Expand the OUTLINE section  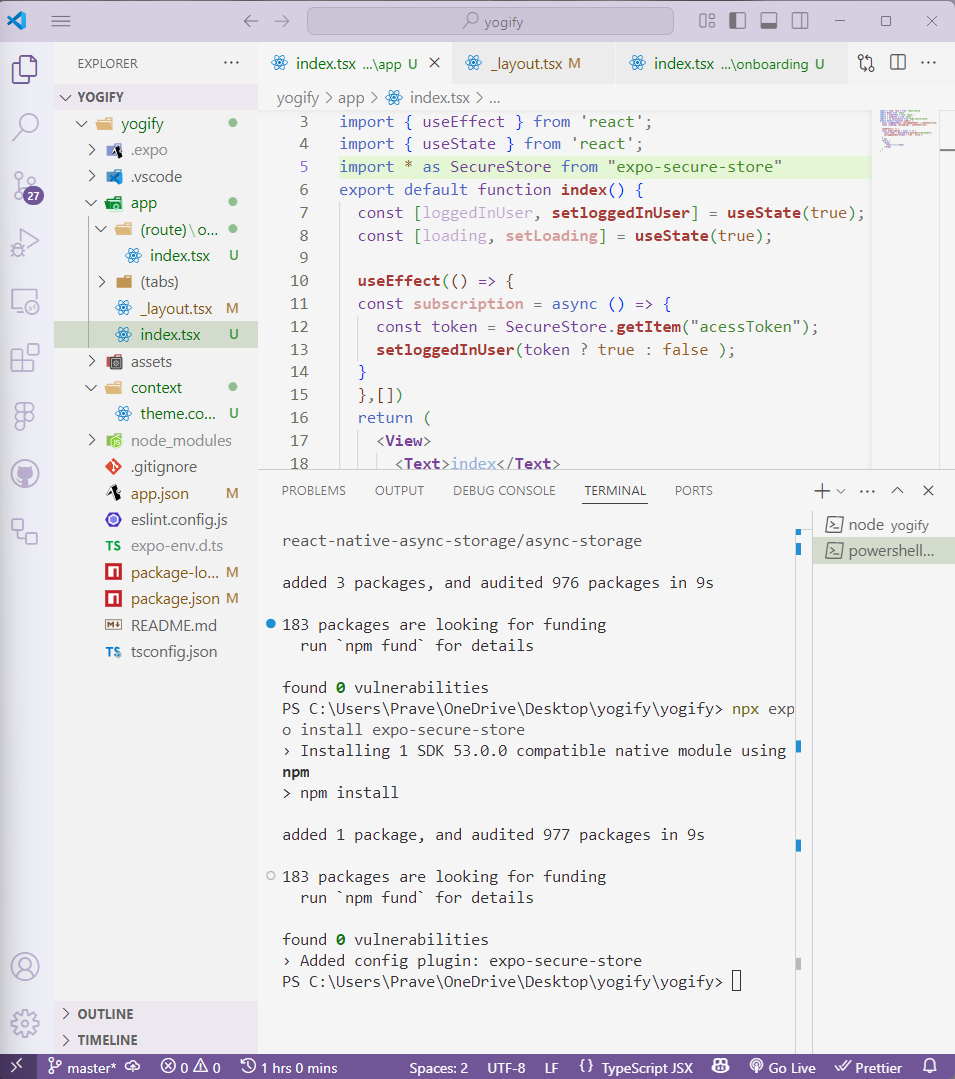click(x=155, y=1014)
